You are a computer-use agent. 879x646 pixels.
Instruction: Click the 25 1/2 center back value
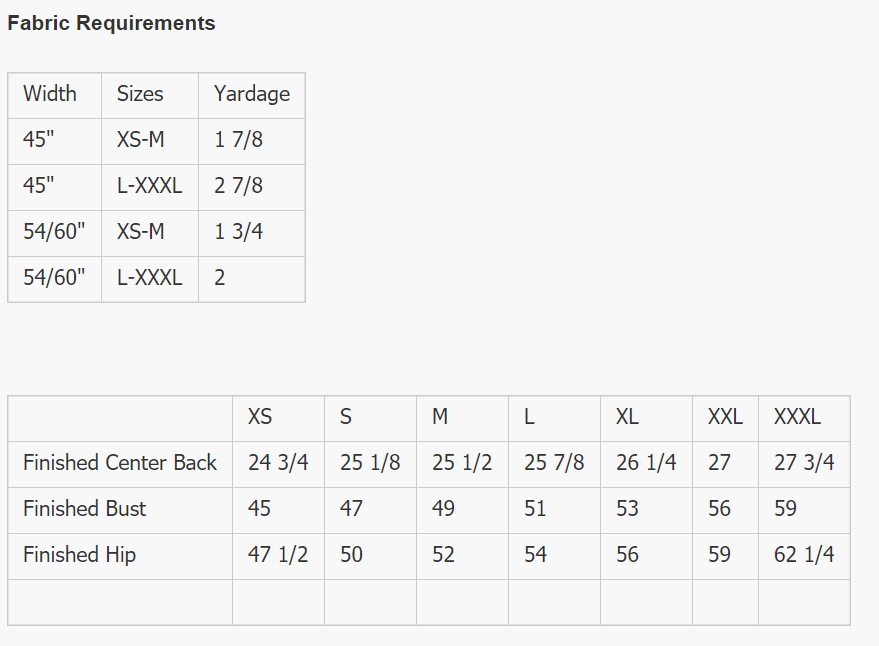(x=462, y=464)
